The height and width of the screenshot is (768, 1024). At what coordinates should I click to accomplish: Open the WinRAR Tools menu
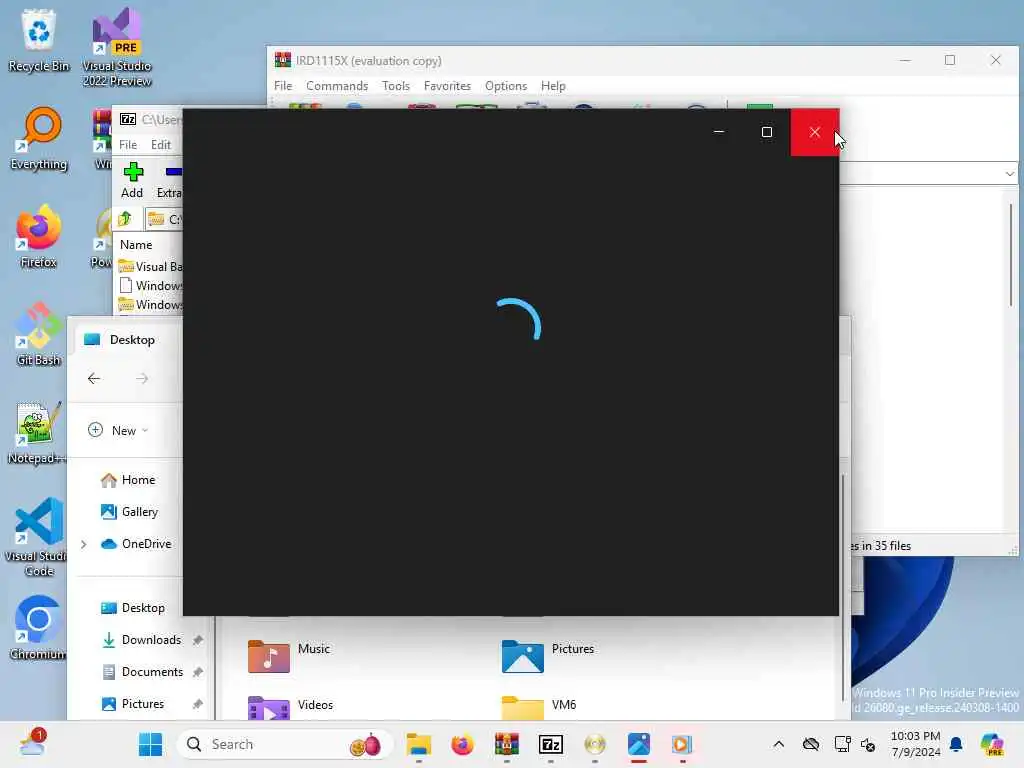pyautogui.click(x=396, y=86)
